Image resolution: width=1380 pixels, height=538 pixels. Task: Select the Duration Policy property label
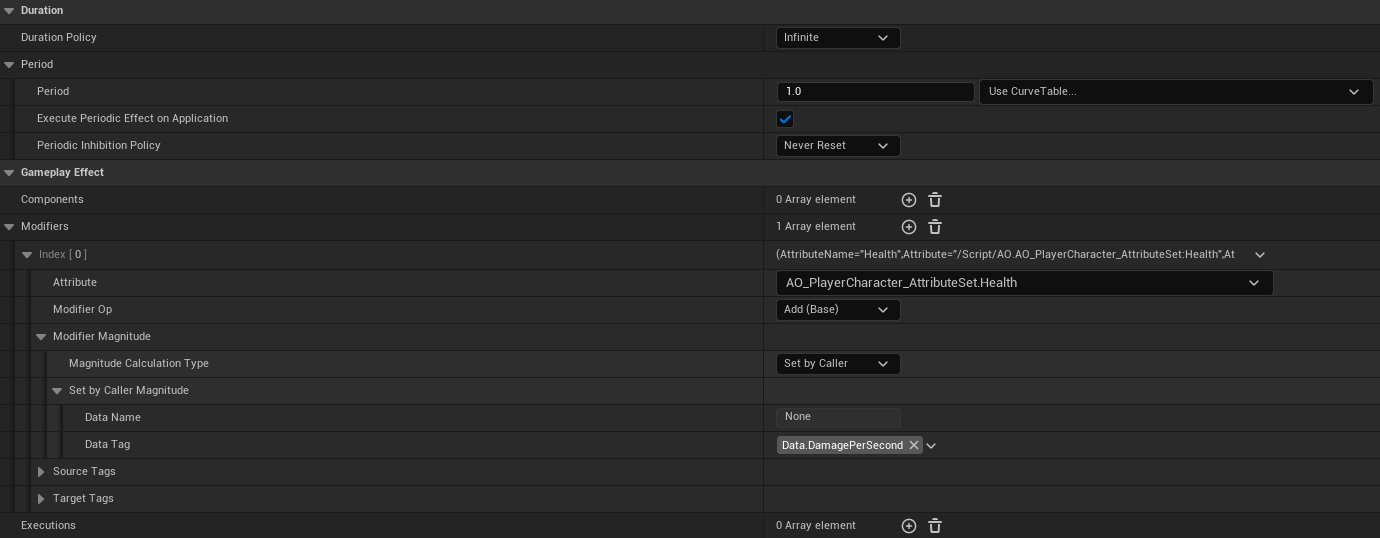(x=59, y=37)
